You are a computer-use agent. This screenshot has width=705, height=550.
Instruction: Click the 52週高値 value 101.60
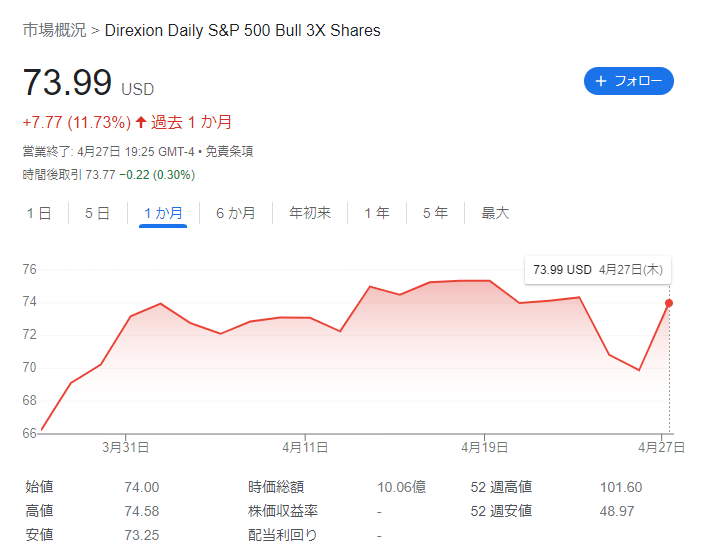point(621,487)
